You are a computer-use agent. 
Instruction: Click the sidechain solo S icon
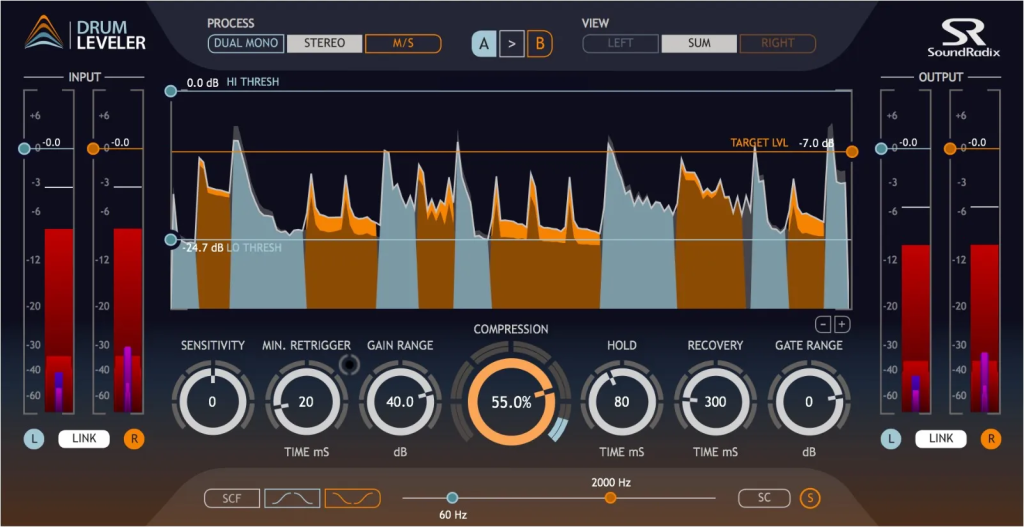(810, 497)
